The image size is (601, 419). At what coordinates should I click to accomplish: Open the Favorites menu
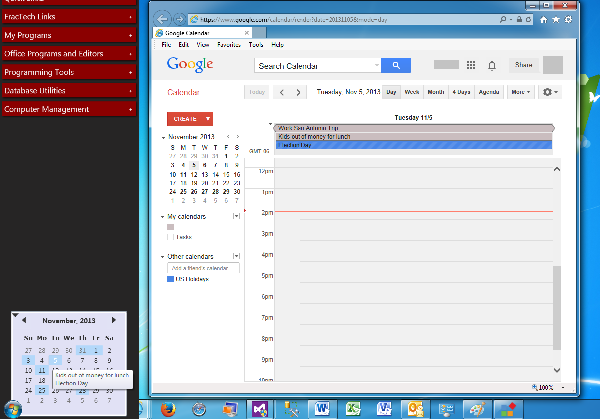(x=229, y=45)
